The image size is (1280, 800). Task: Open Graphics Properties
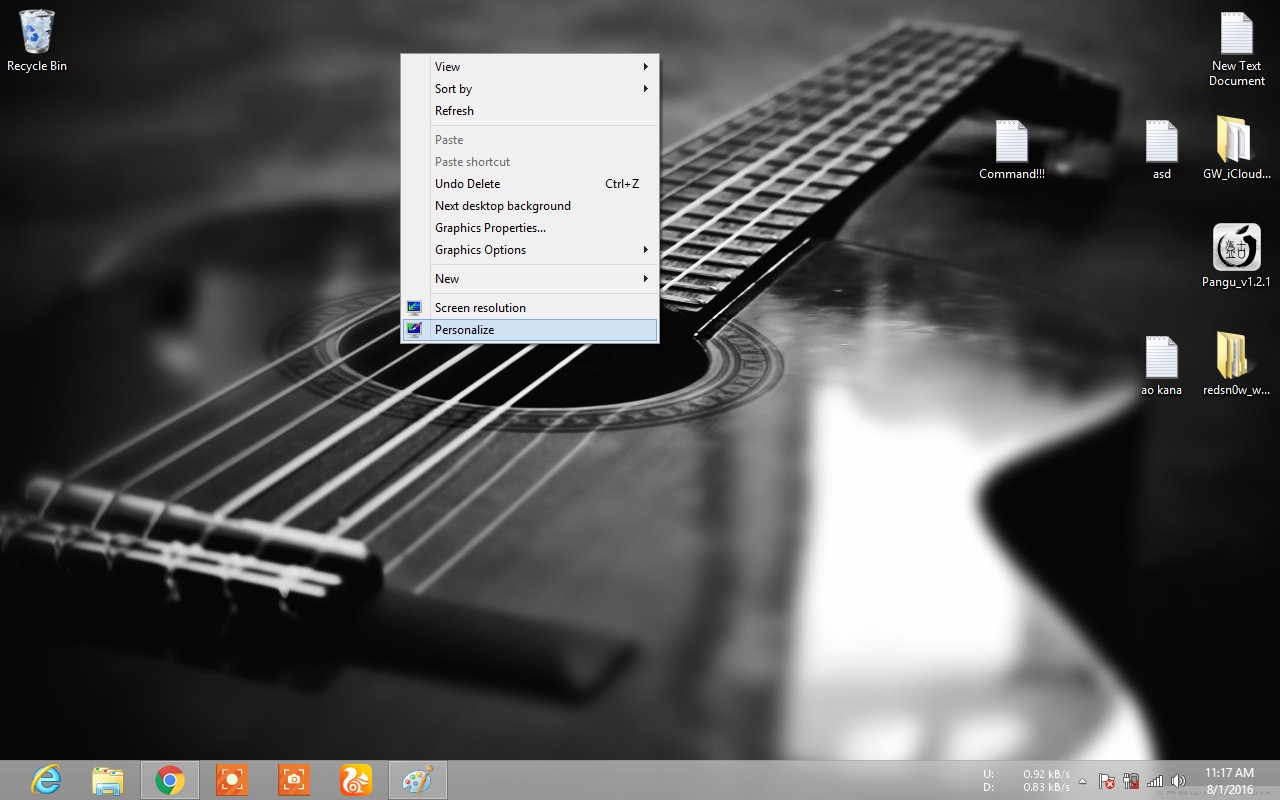click(x=490, y=227)
